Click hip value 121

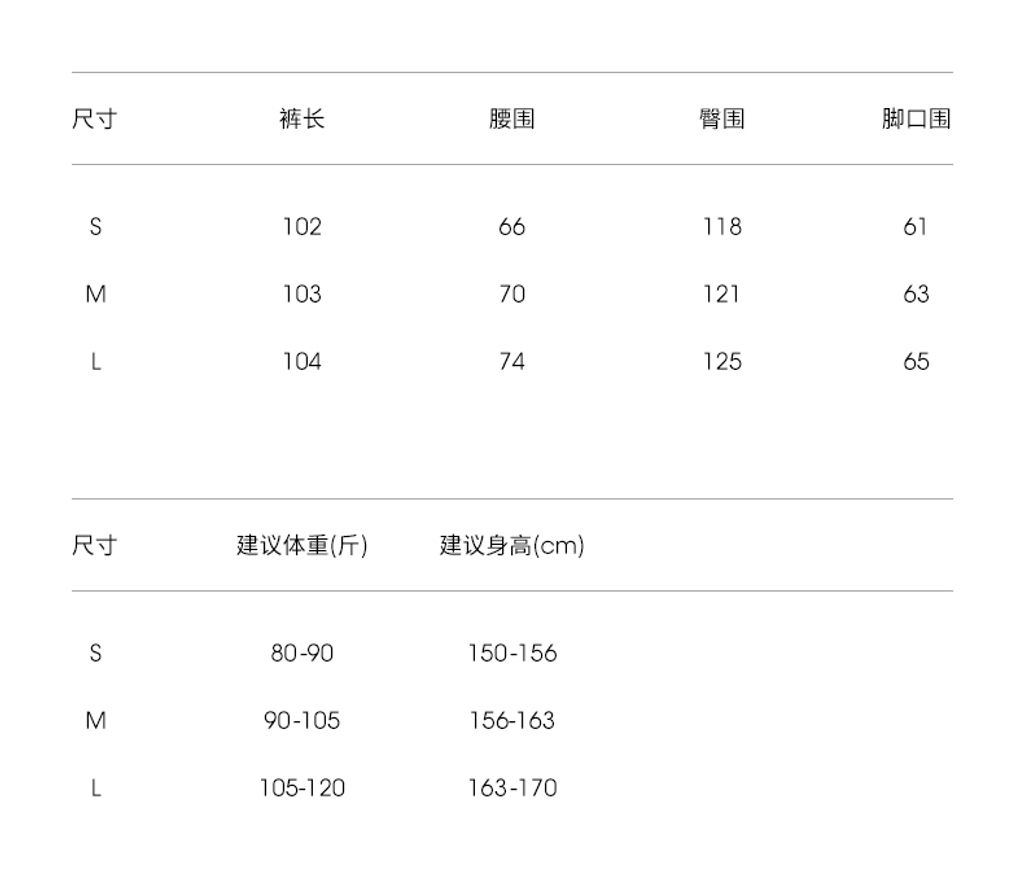[721, 294]
